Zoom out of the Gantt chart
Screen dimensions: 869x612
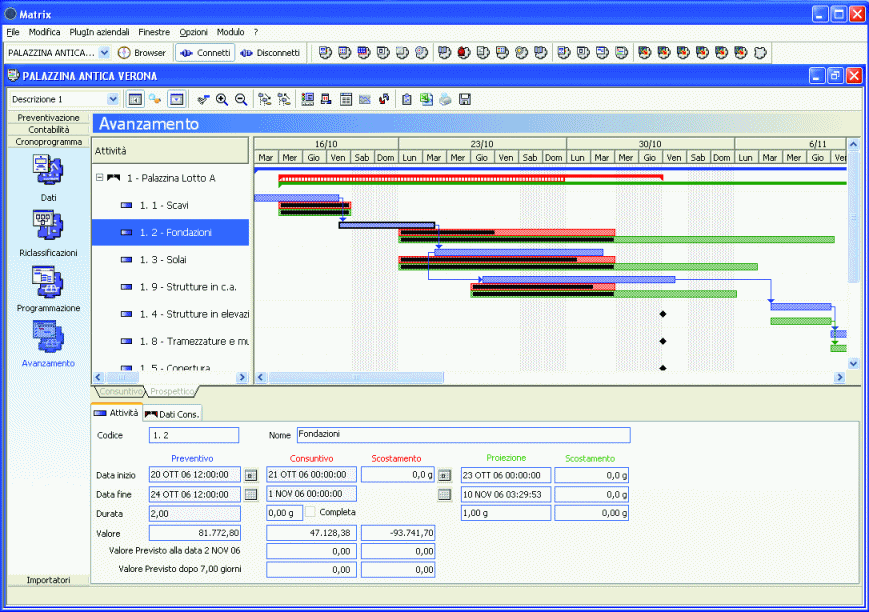click(x=241, y=99)
